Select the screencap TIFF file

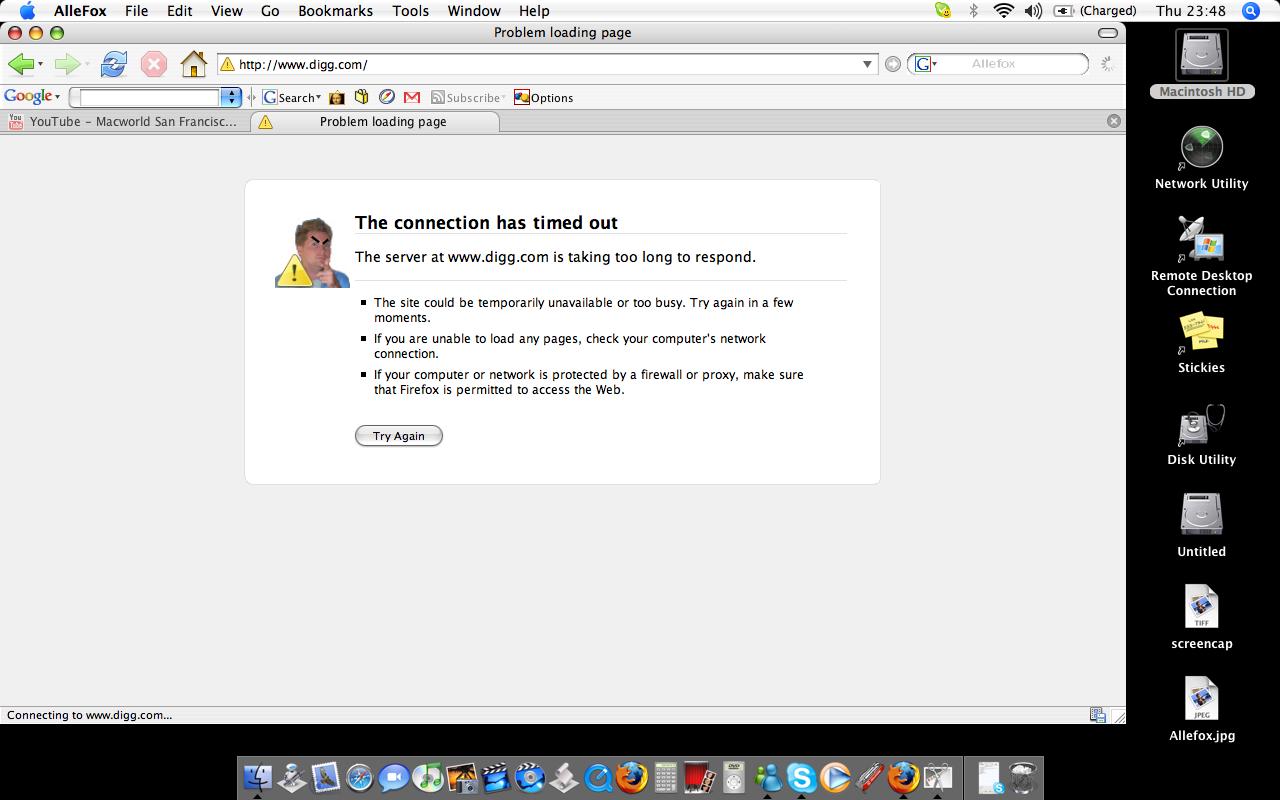coord(1201,617)
